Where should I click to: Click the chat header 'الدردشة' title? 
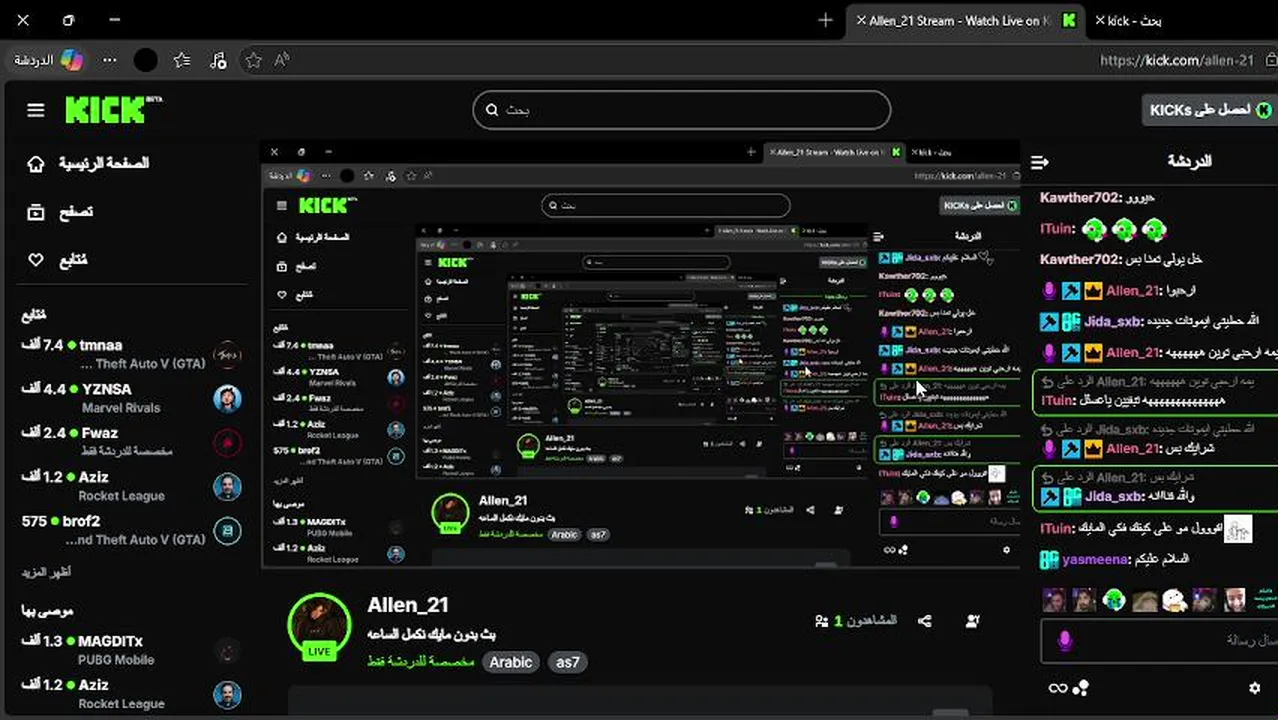(x=1189, y=161)
